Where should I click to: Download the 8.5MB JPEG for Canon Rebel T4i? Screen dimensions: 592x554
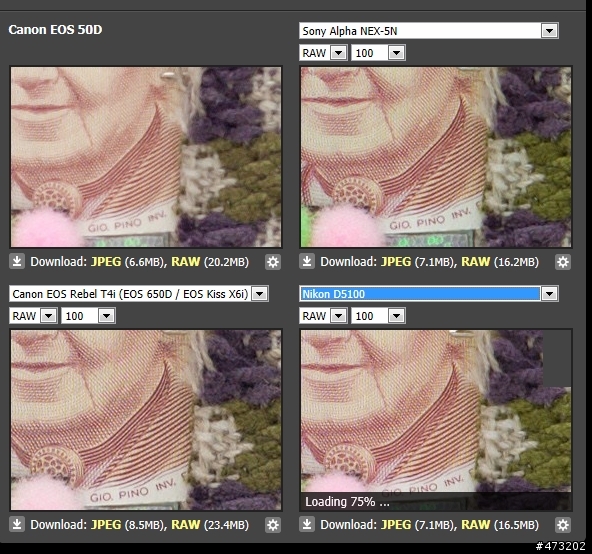(x=106, y=525)
